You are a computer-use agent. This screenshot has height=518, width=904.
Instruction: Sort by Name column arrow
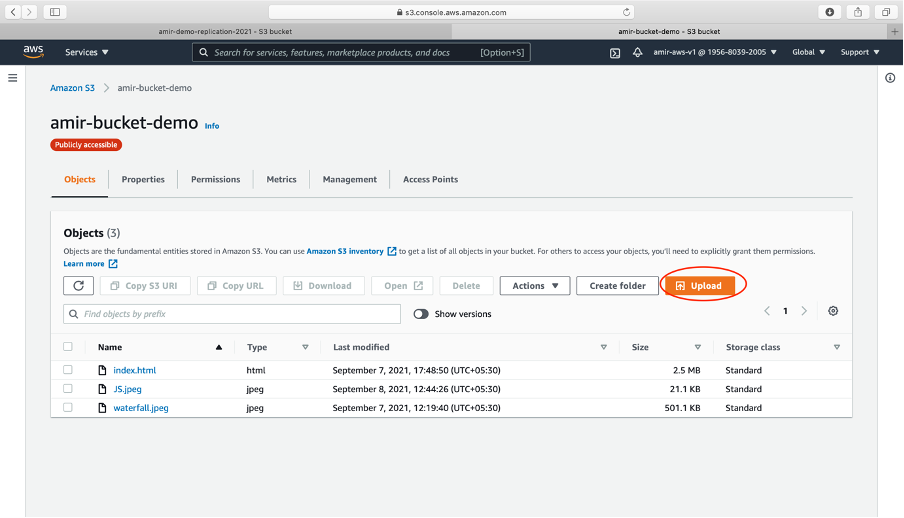(219, 347)
